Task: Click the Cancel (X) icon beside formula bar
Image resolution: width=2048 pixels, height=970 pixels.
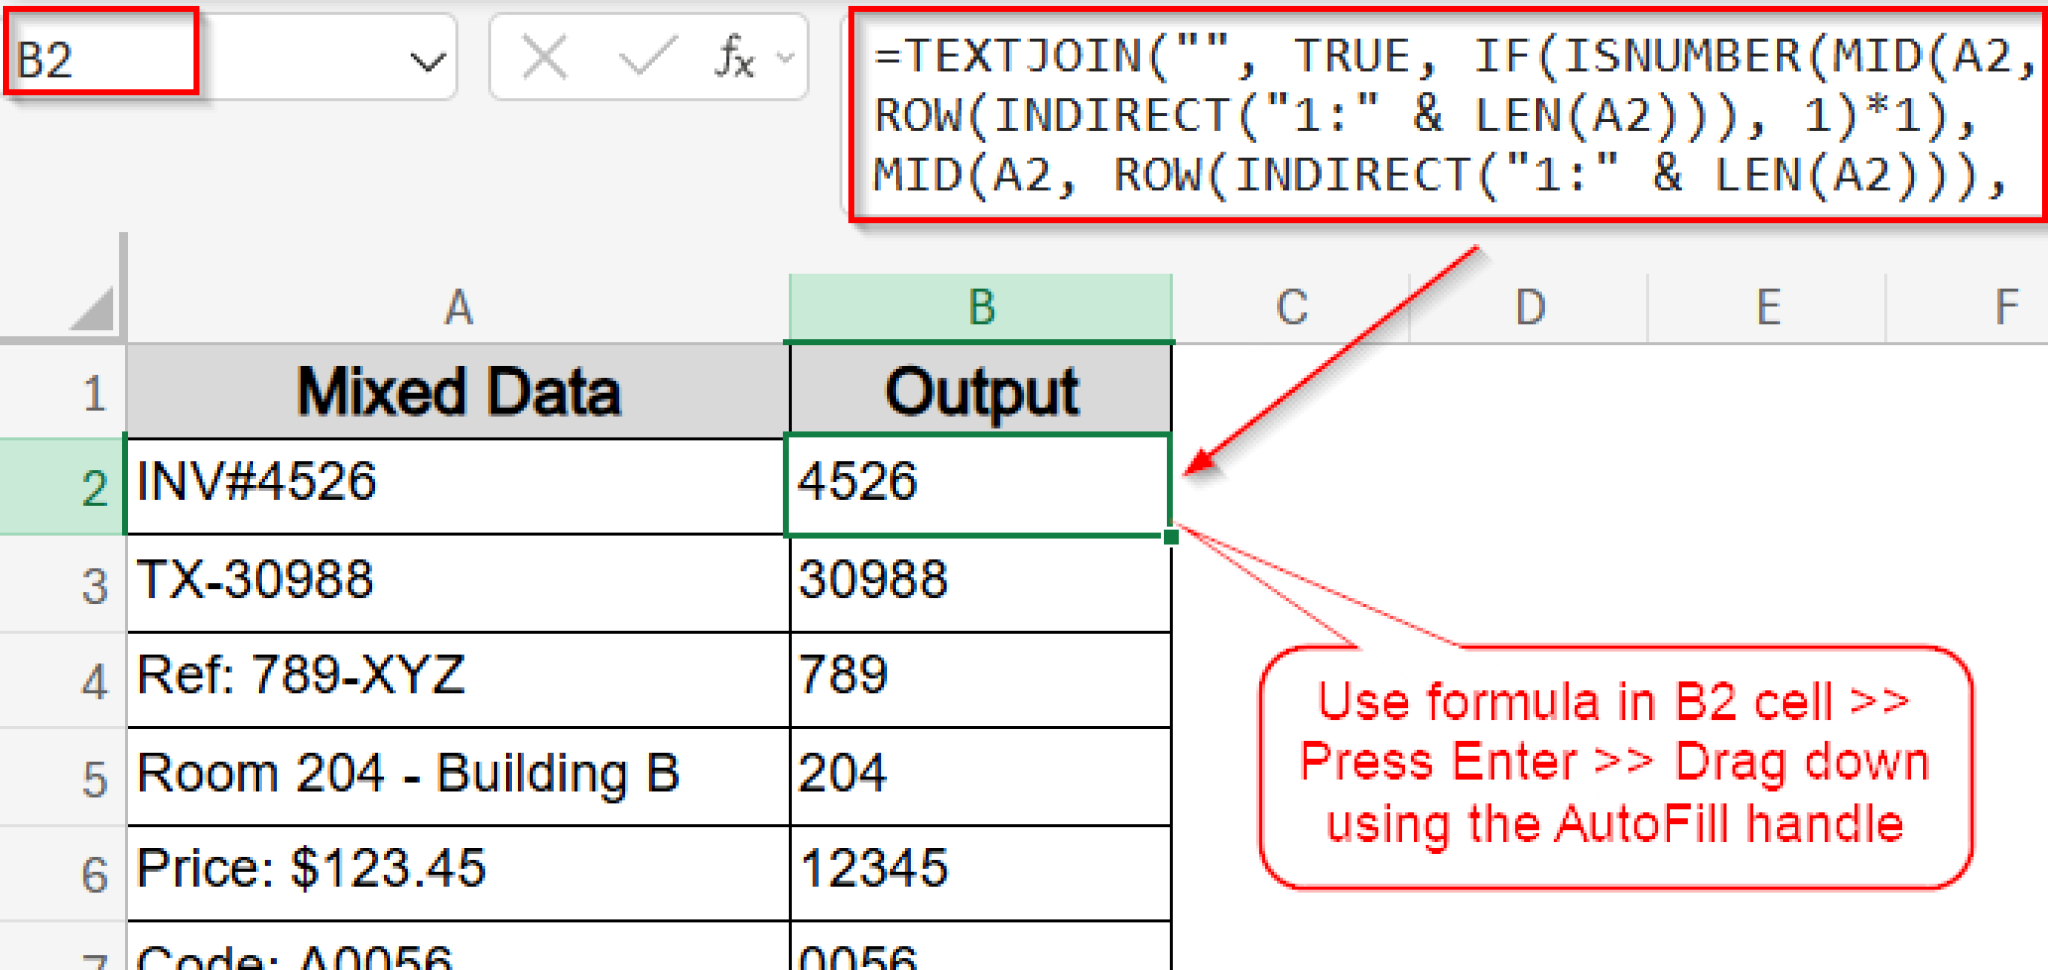Action: (x=544, y=57)
